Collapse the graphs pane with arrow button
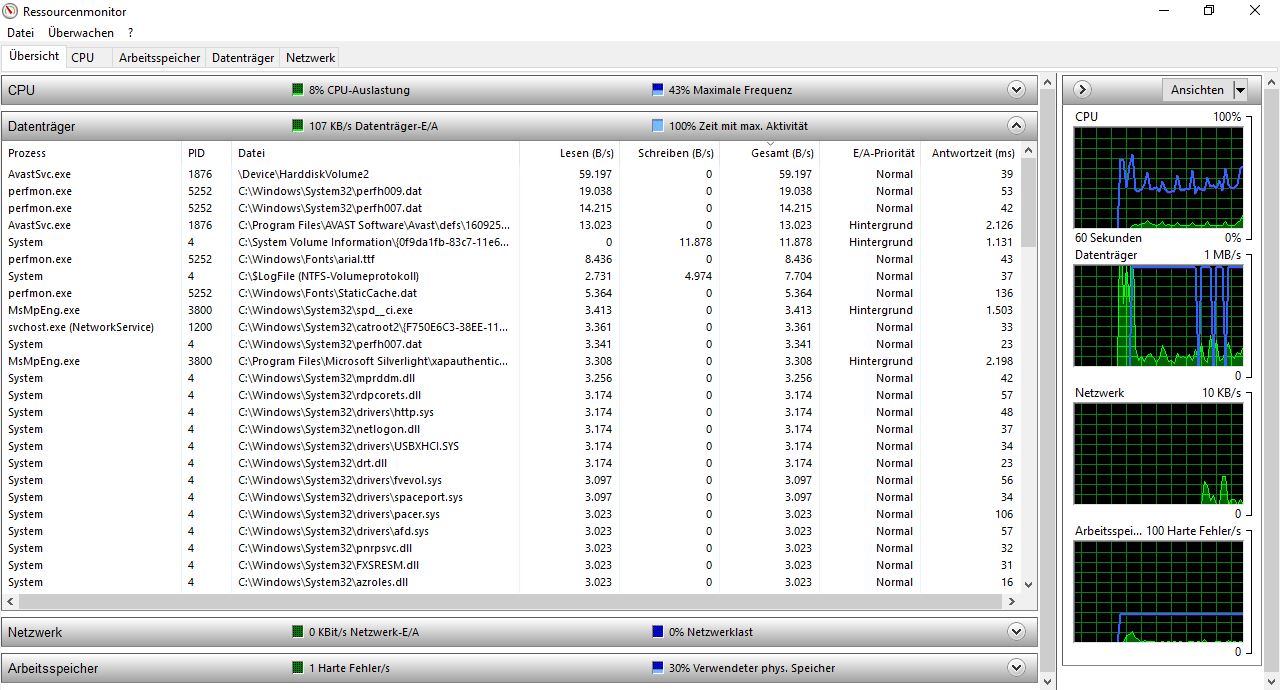Viewport: 1280px width, 690px height. (1082, 90)
